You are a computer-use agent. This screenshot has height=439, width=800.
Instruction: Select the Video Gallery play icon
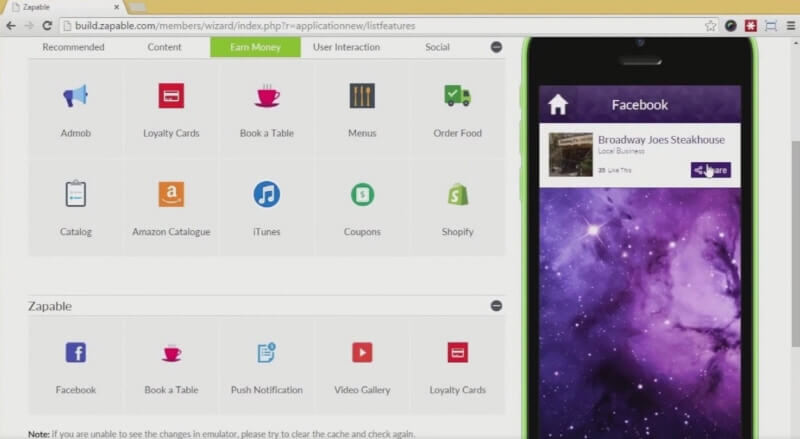pos(362,352)
